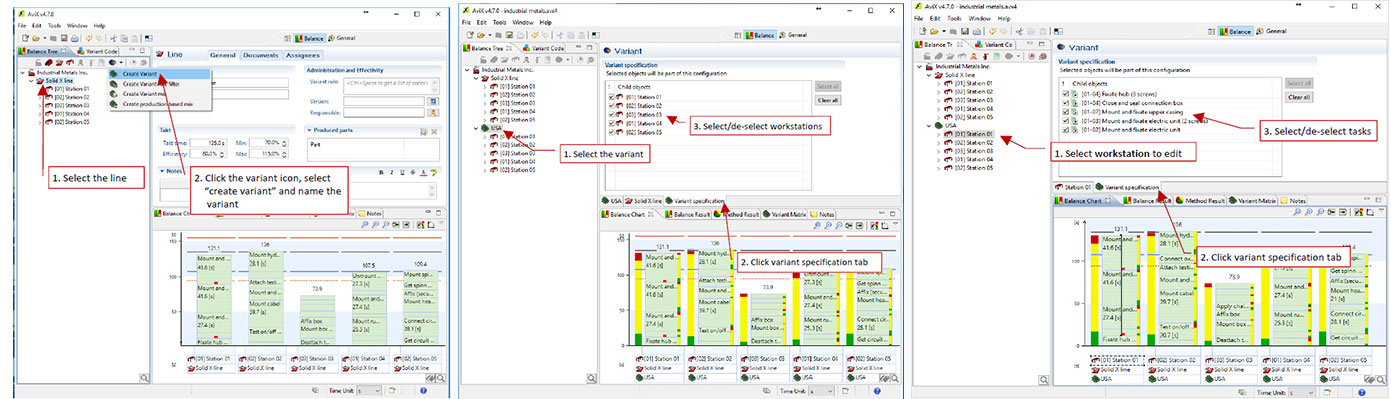Click General perspective button in right window
1391x399 pixels.
coord(1272,31)
